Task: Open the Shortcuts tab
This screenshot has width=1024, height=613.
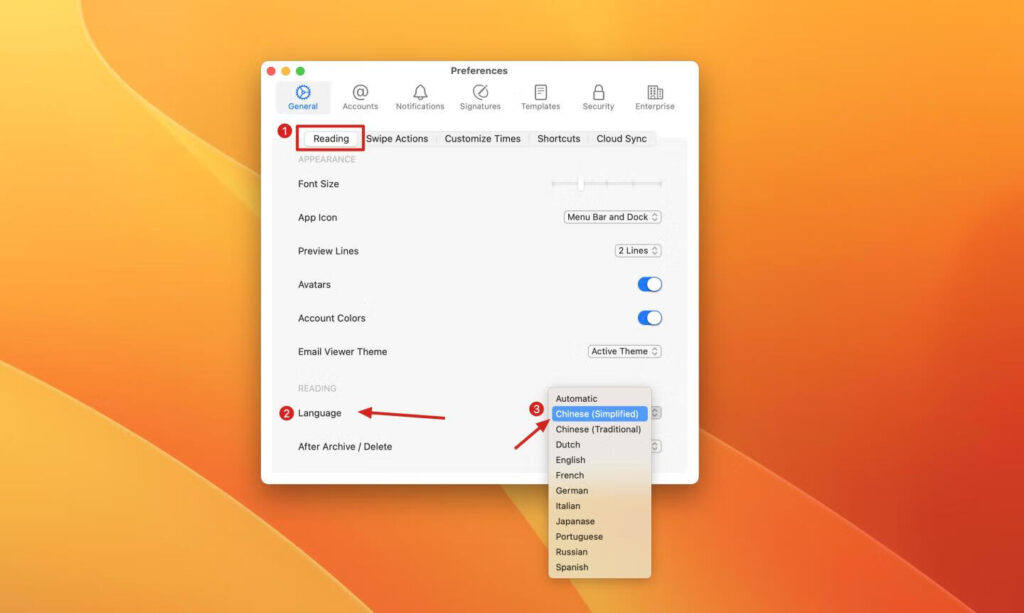Action: pyautogui.click(x=558, y=139)
